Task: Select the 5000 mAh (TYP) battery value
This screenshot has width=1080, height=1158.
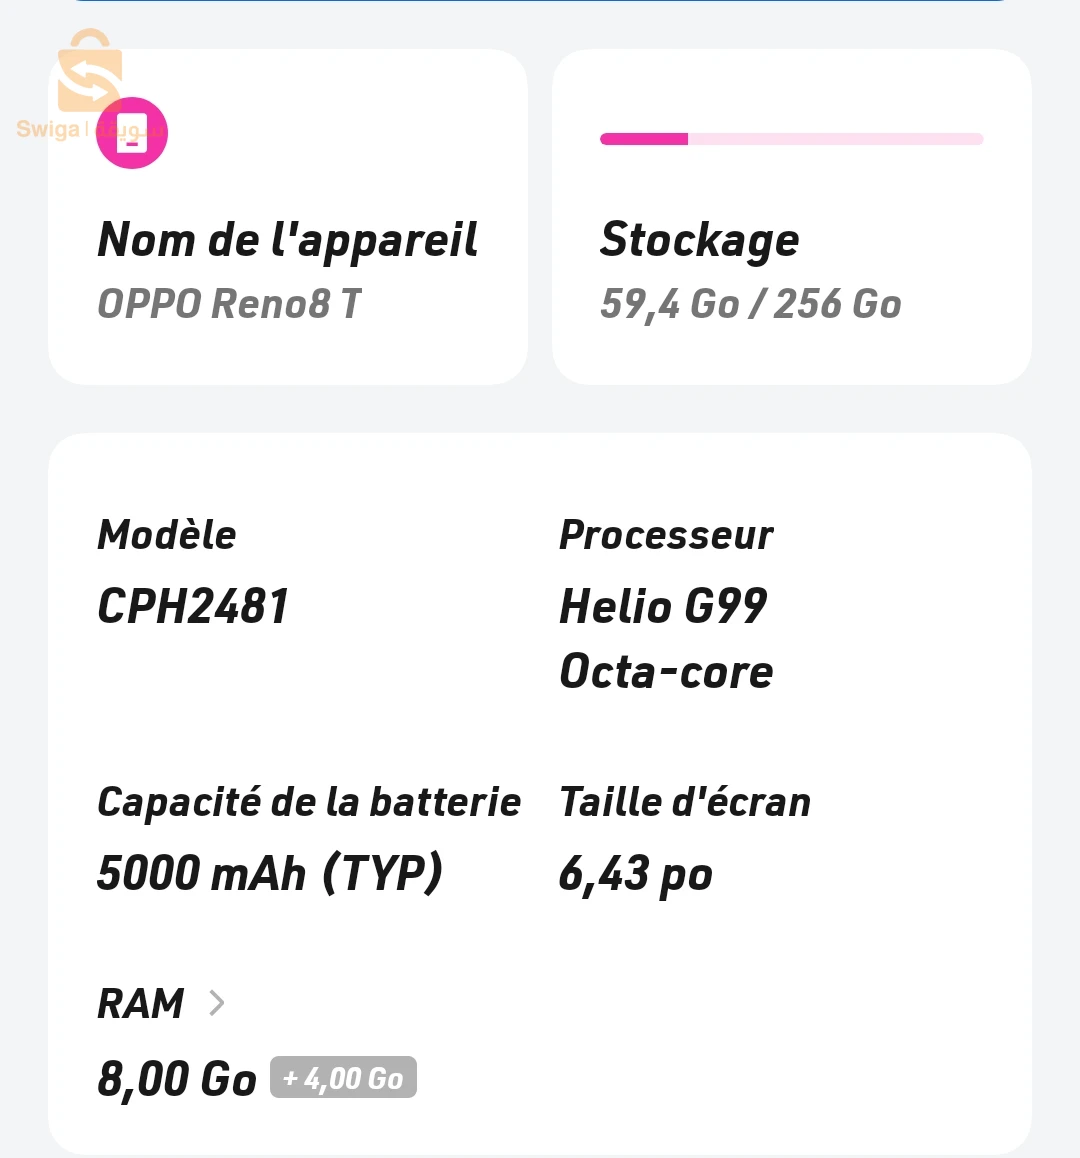Action: [270, 873]
